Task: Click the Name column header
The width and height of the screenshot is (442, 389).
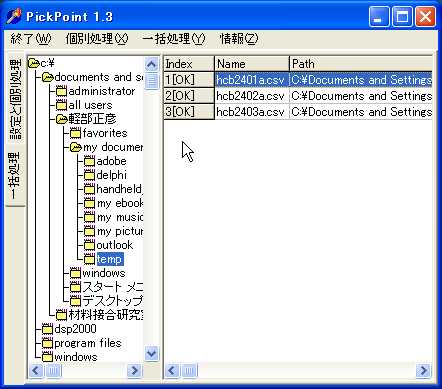Action: (x=252, y=64)
